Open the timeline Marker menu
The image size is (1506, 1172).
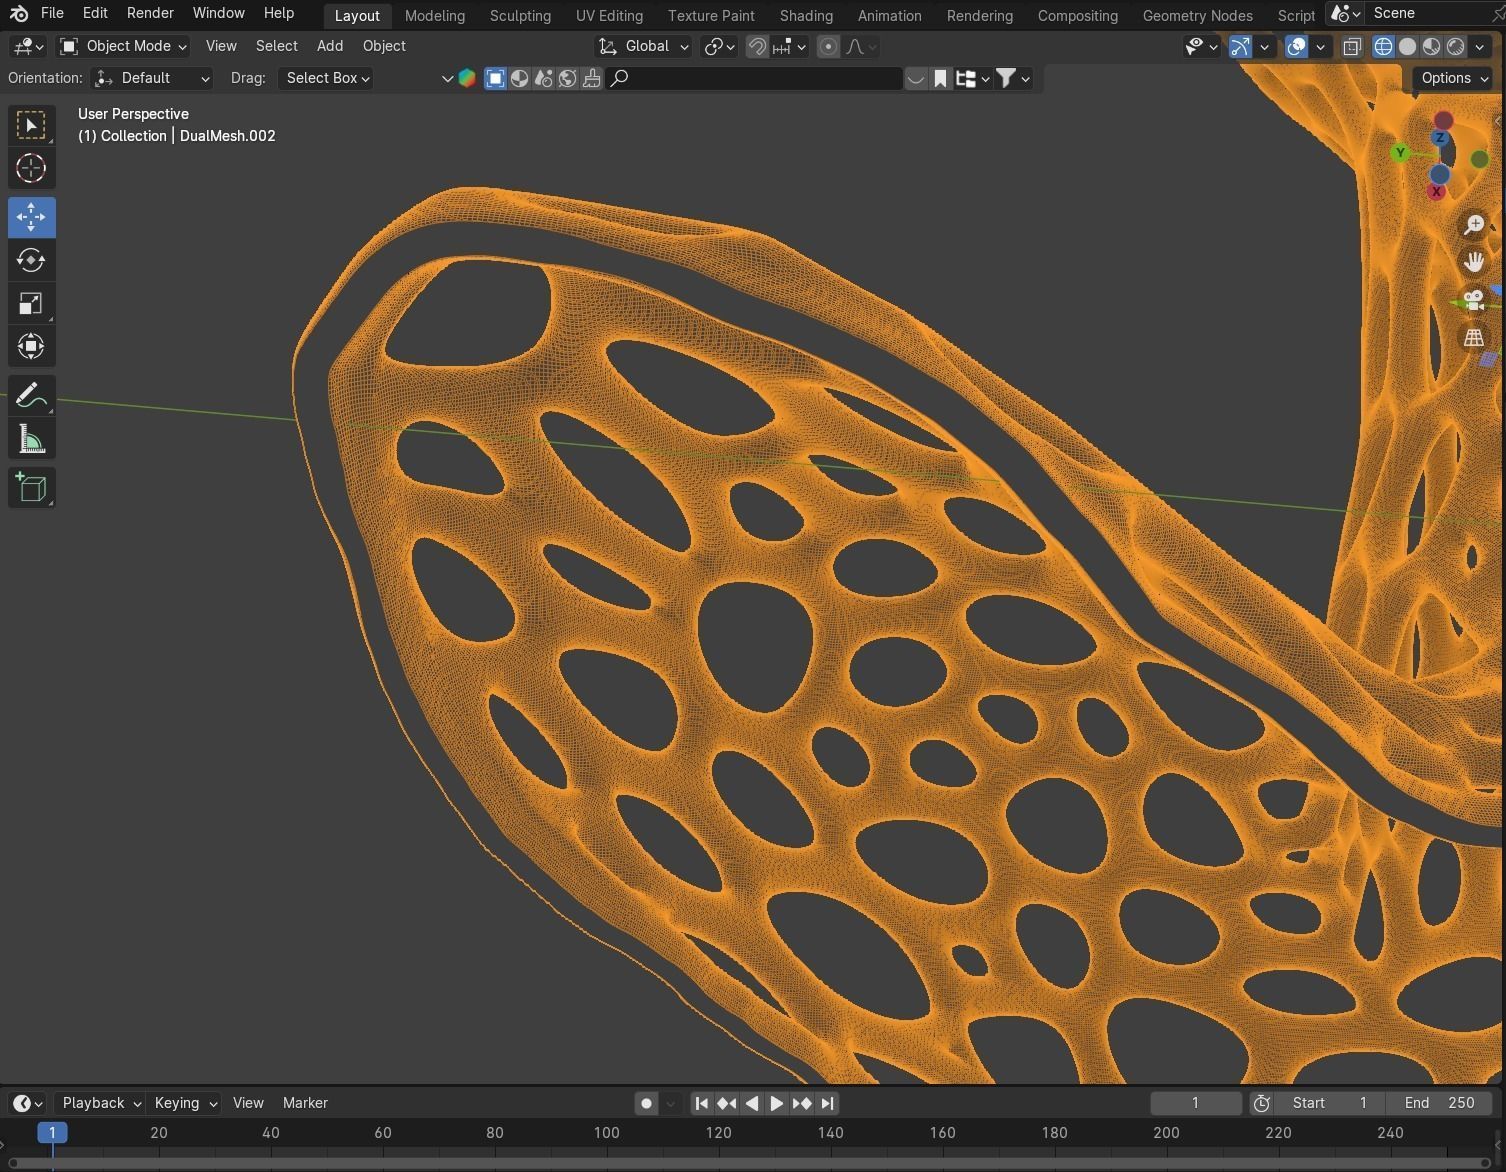(x=305, y=1103)
